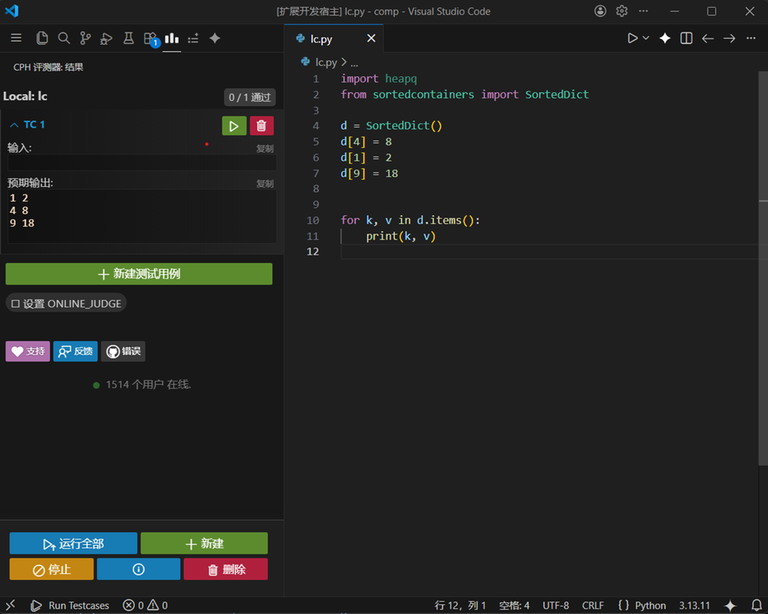
Task: Place cursor on line 12 in editor
Action: click(x=549, y=252)
